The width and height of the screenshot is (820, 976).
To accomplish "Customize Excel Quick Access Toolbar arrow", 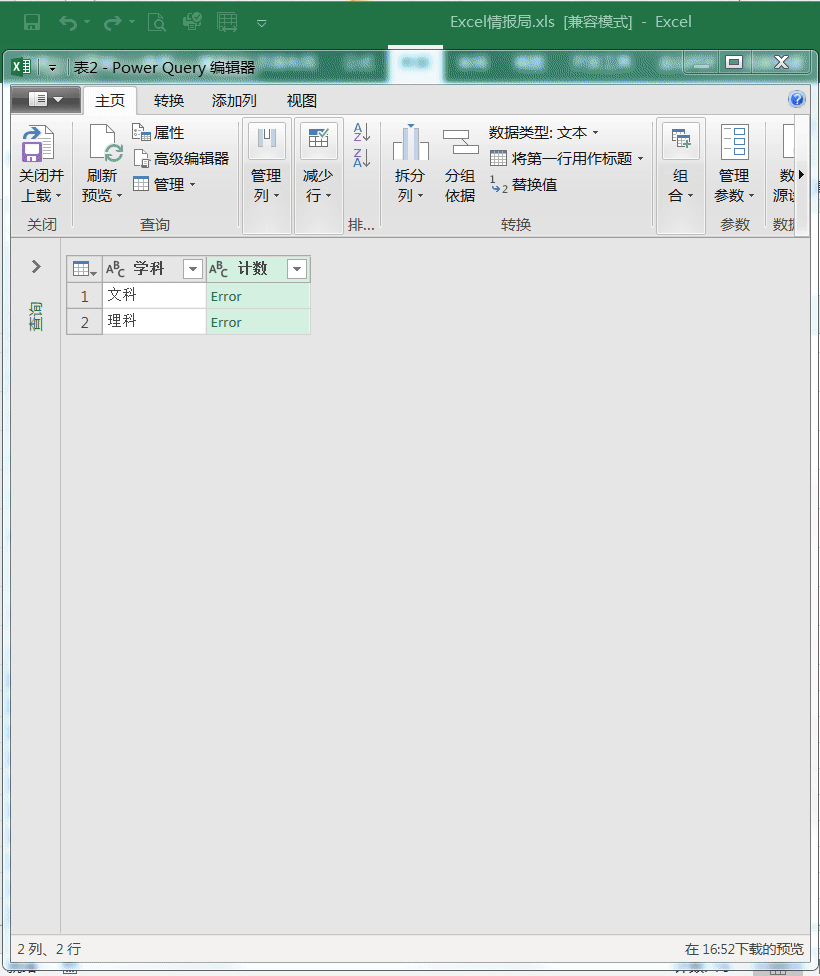I will [x=262, y=23].
